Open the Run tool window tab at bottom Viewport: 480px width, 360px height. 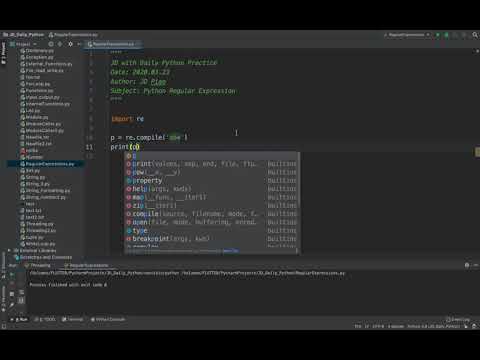19,319
